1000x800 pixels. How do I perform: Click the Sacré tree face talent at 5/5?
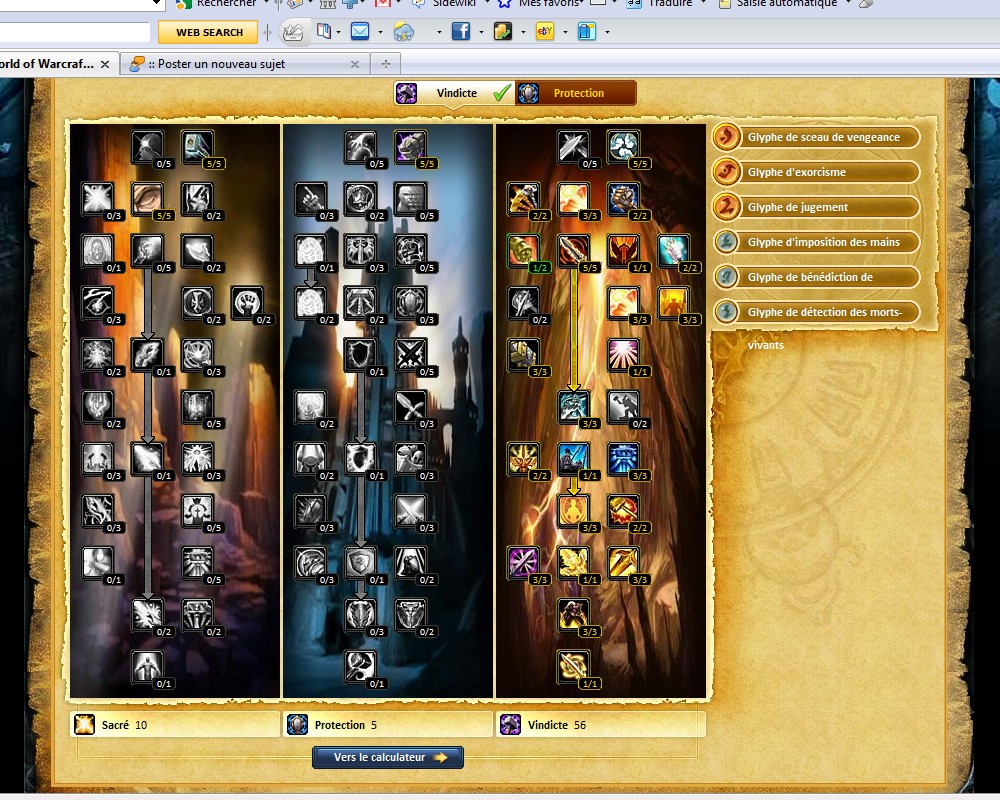click(x=148, y=199)
